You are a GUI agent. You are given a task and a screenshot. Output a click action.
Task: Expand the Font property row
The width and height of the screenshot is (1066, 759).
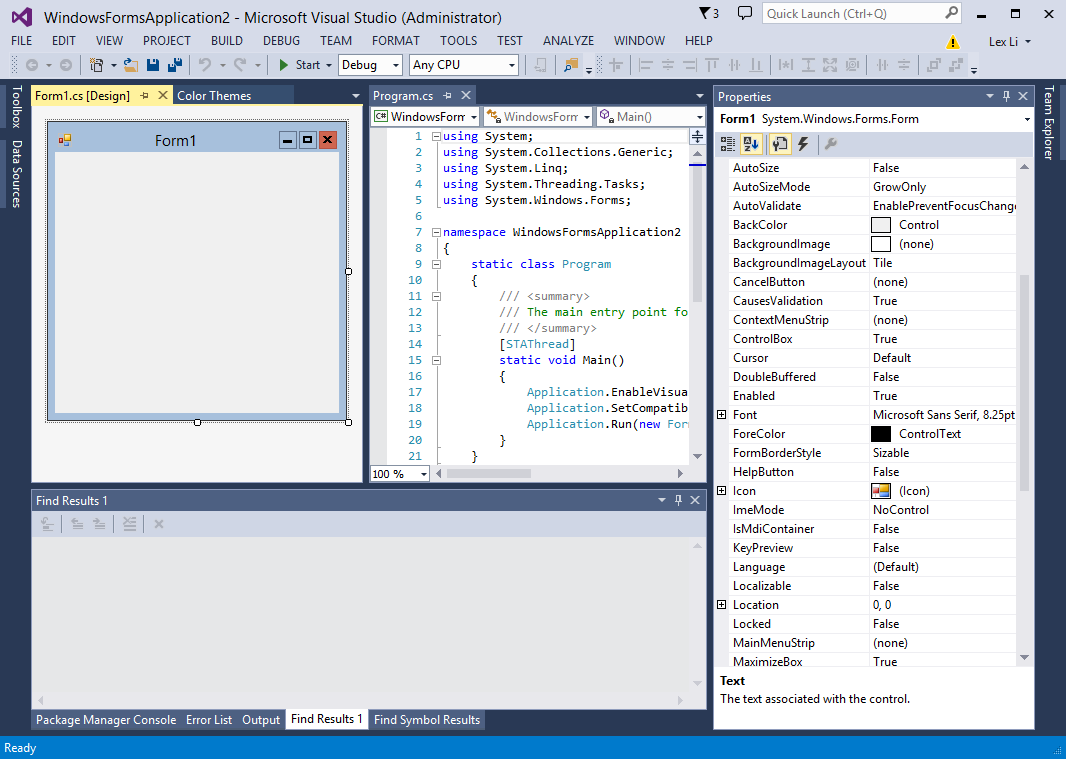[722, 414]
